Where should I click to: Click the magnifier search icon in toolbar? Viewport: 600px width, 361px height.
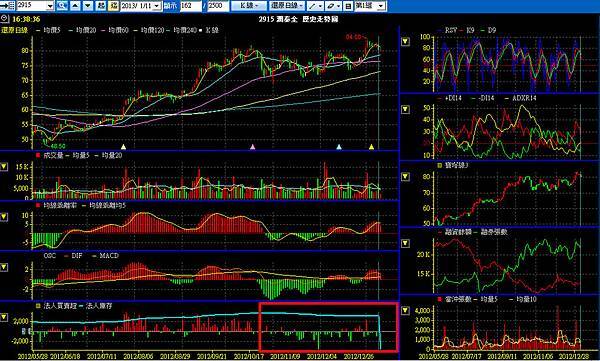coord(62,6)
